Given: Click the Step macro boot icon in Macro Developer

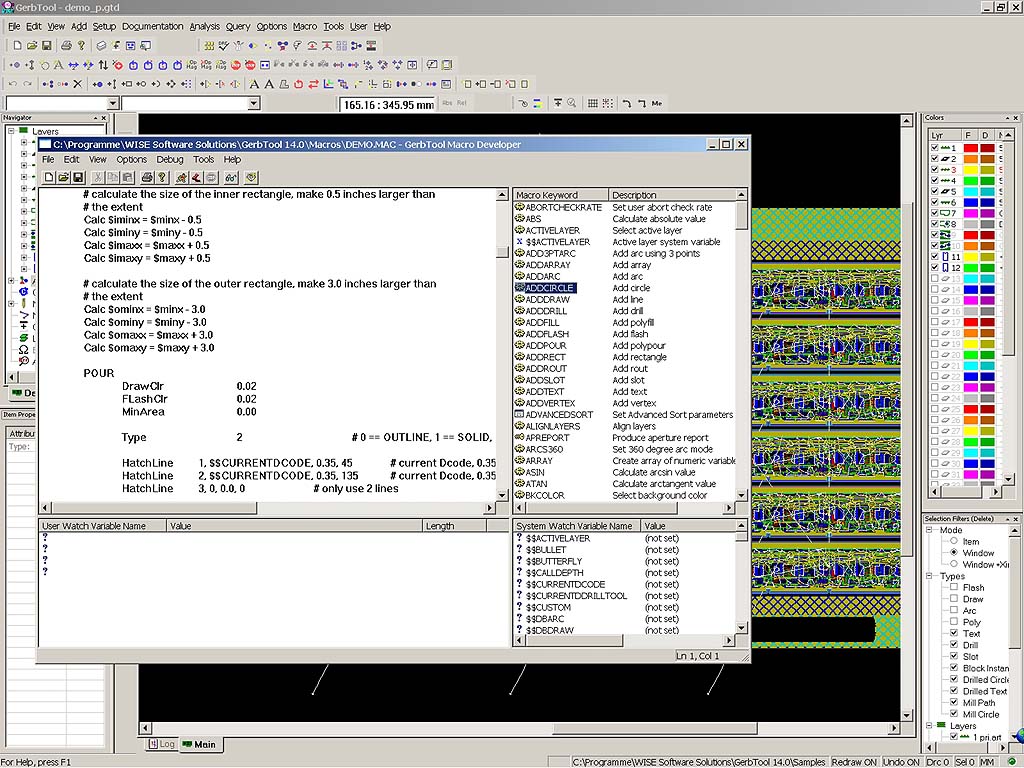Looking at the screenshot, I should pyautogui.click(x=195, y=178).
